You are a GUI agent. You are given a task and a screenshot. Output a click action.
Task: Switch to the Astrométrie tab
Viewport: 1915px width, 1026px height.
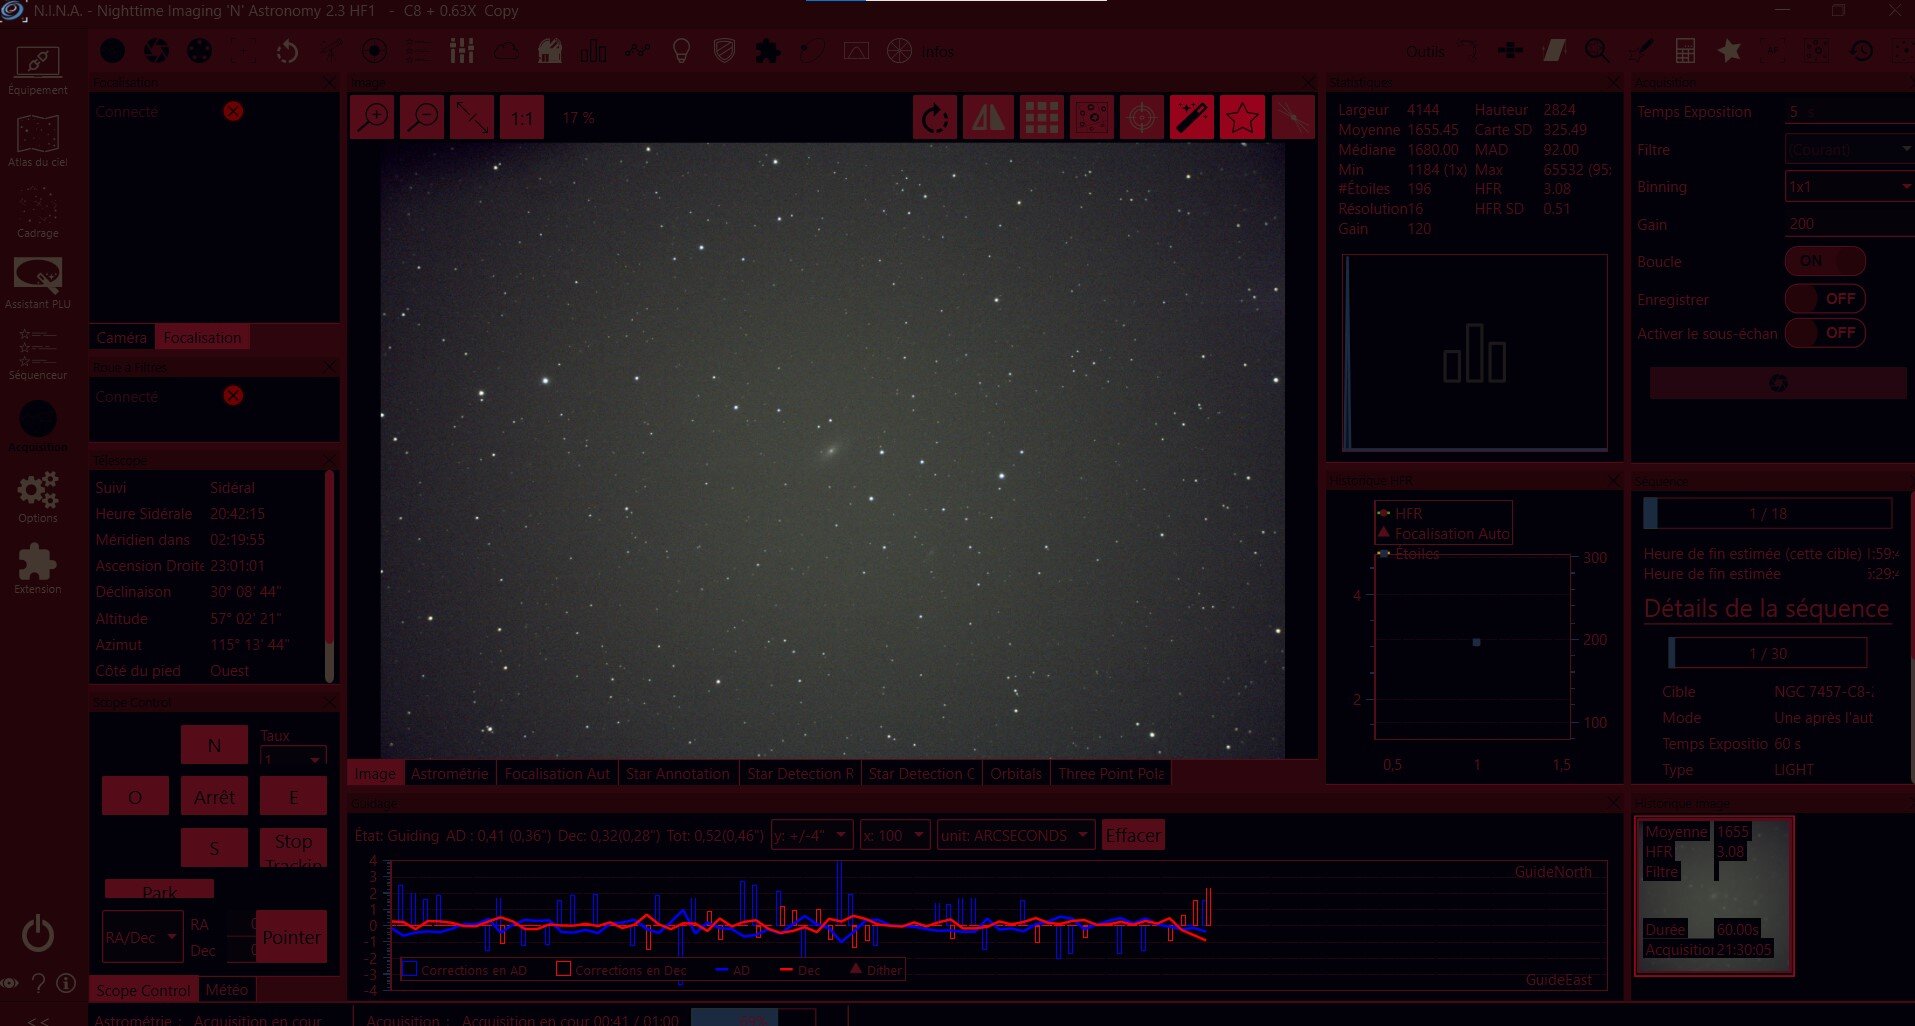coord(449,773)
